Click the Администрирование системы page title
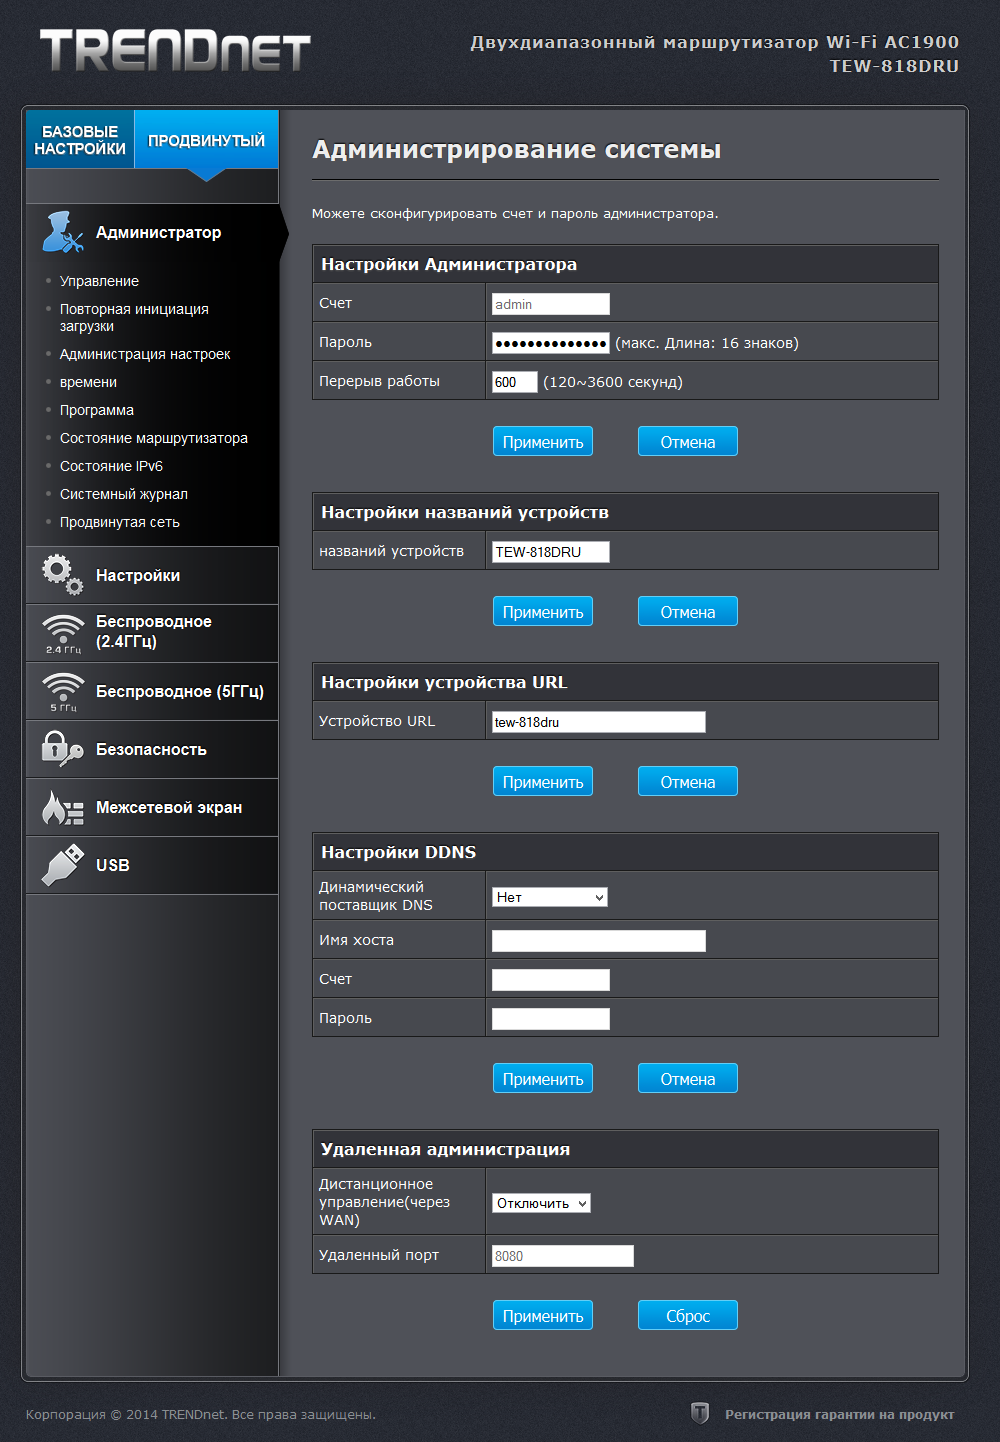 point(516,149)
